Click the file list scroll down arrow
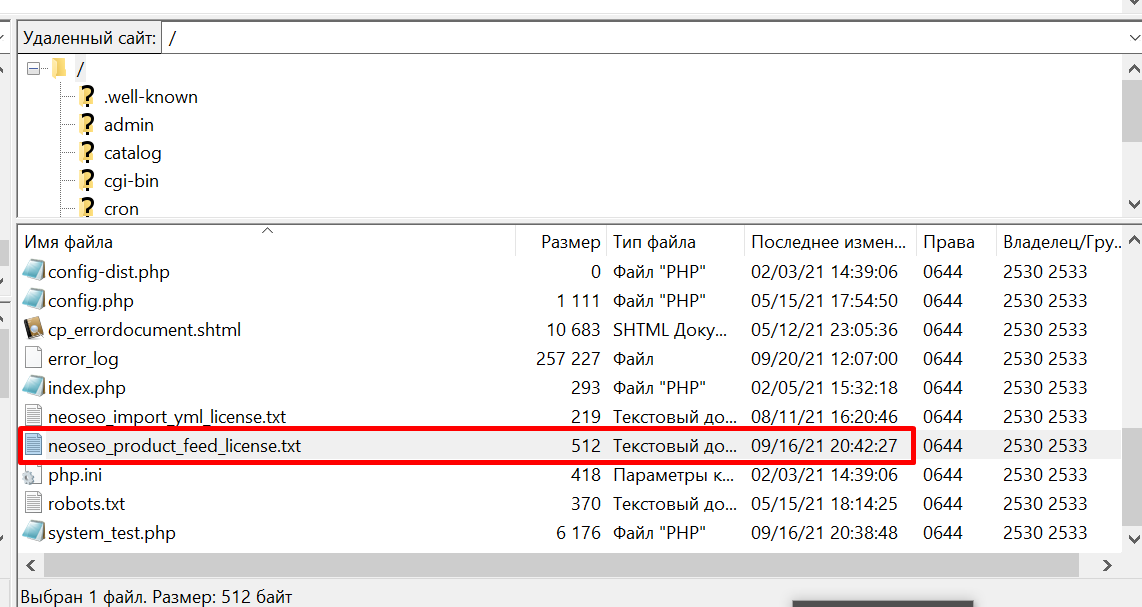Image resolution: width=1142 pixels, height=607 pixels. (1133, 539)
